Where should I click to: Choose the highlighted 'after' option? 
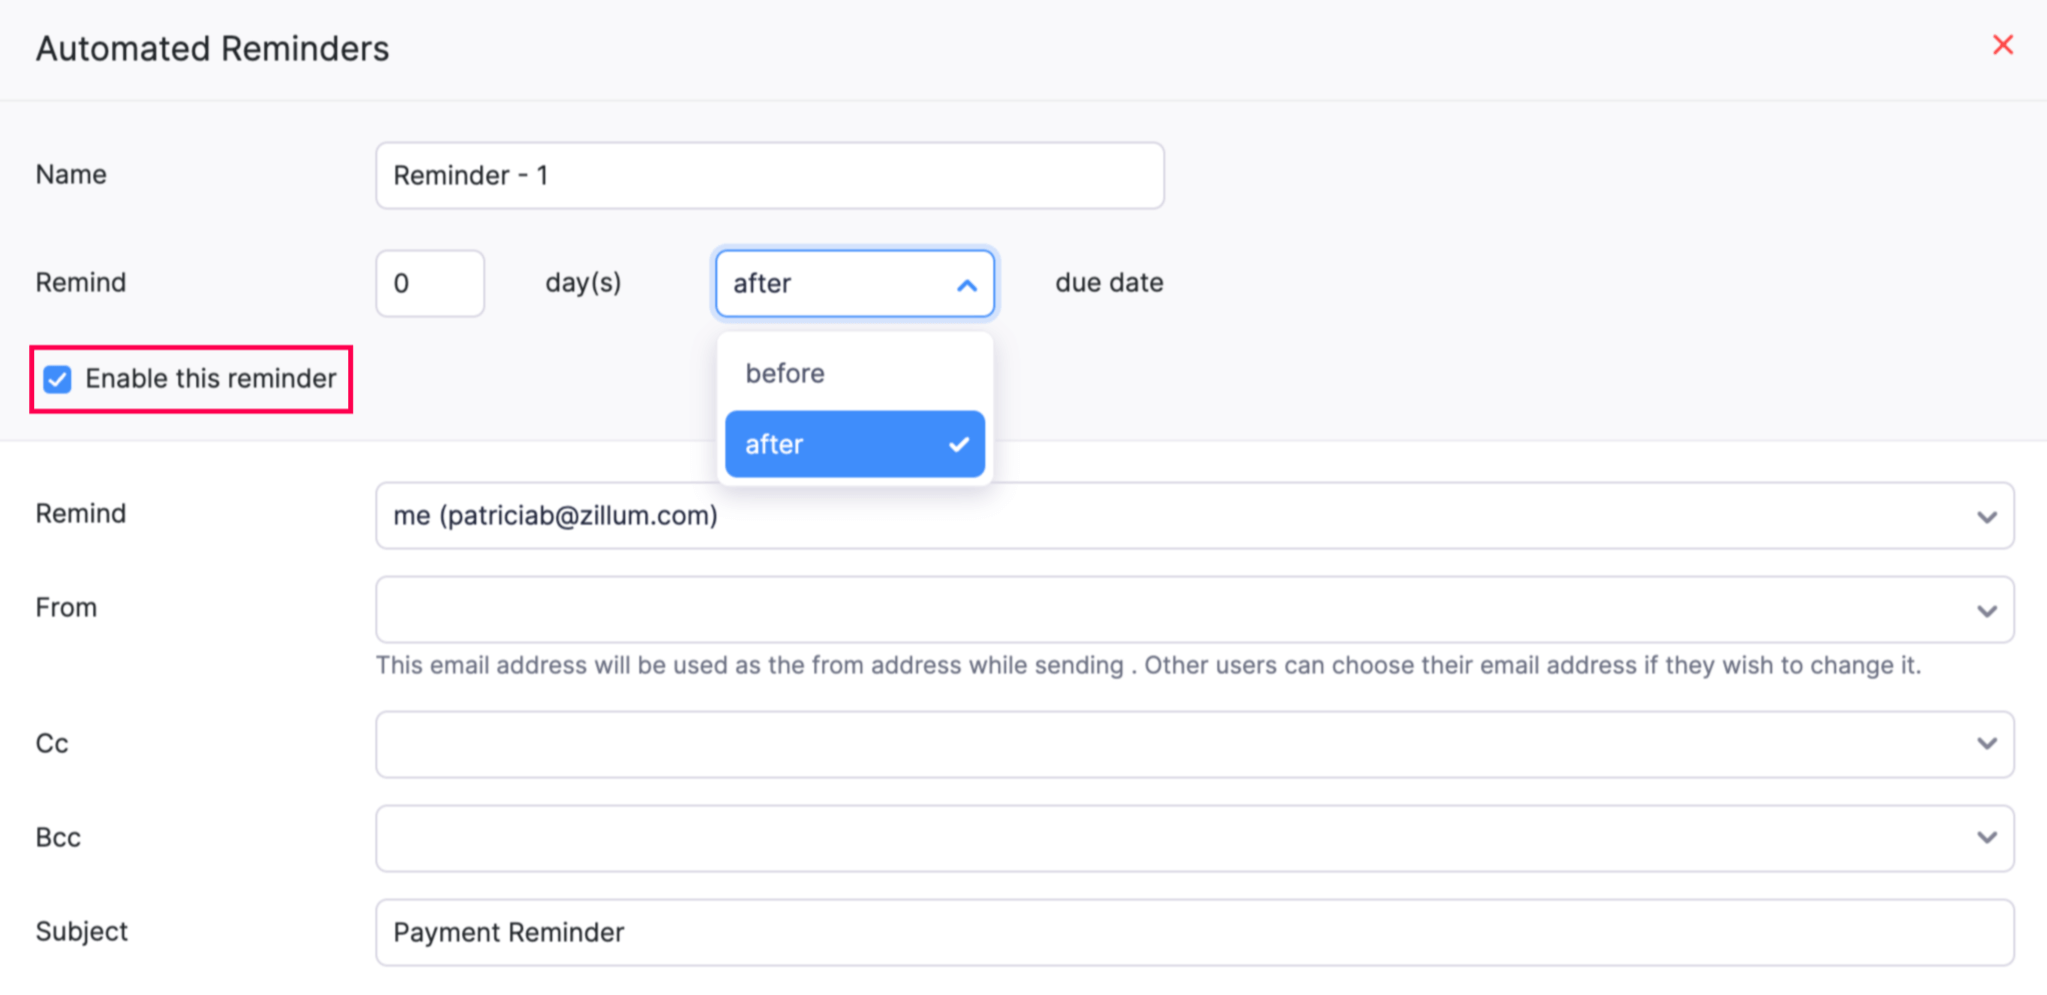pyautogui.click(x=830, y=444)
